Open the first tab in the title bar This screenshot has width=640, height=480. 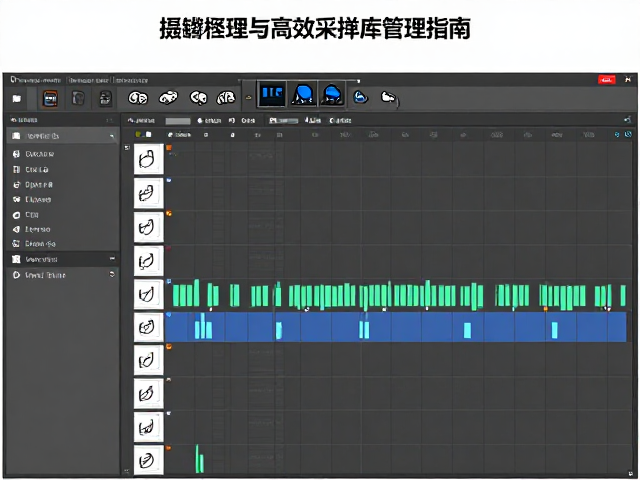(36, 80)
